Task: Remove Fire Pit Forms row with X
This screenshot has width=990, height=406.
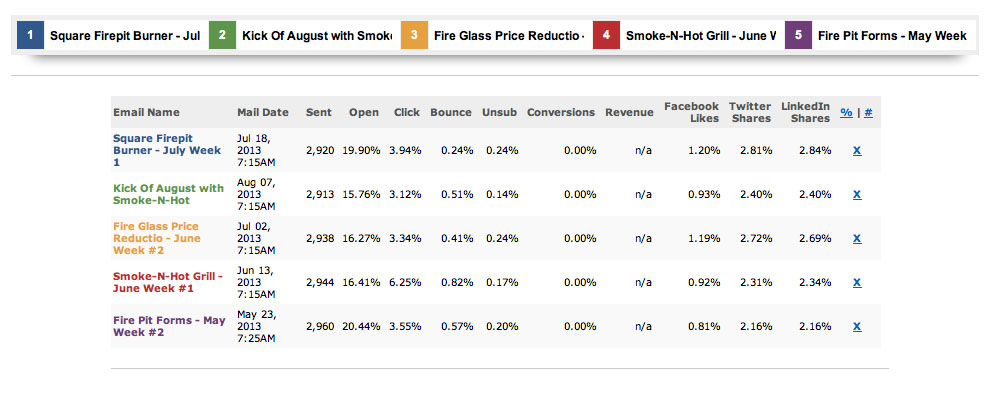Action: pyautogui.click(x=857, y=327)
